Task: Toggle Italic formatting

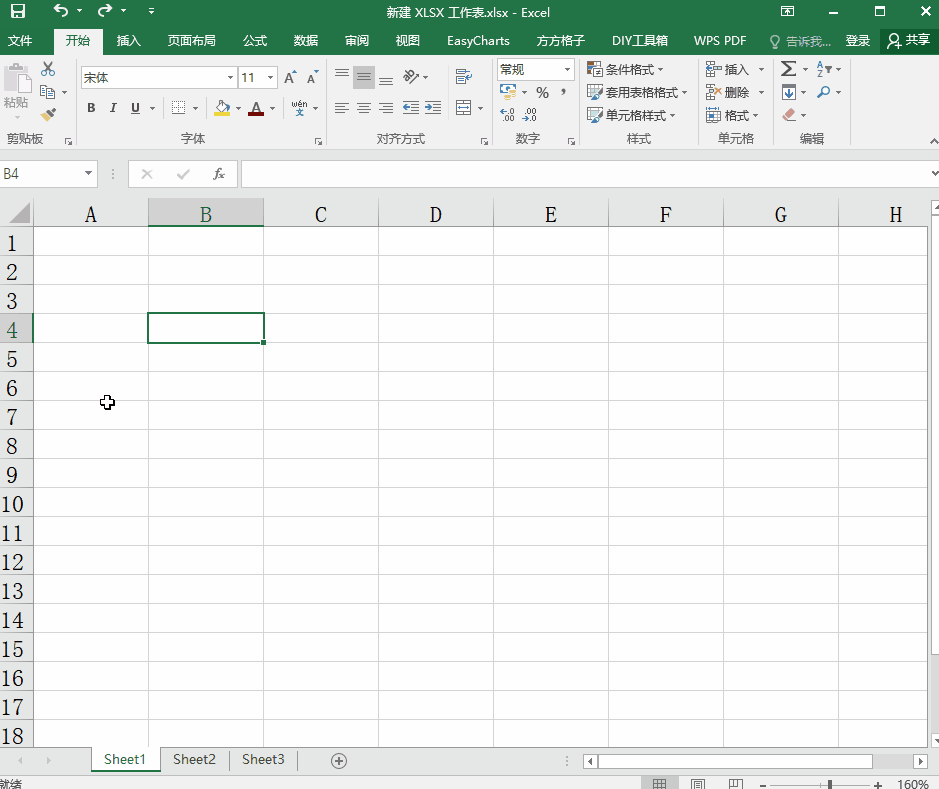Action: point(113,108)
